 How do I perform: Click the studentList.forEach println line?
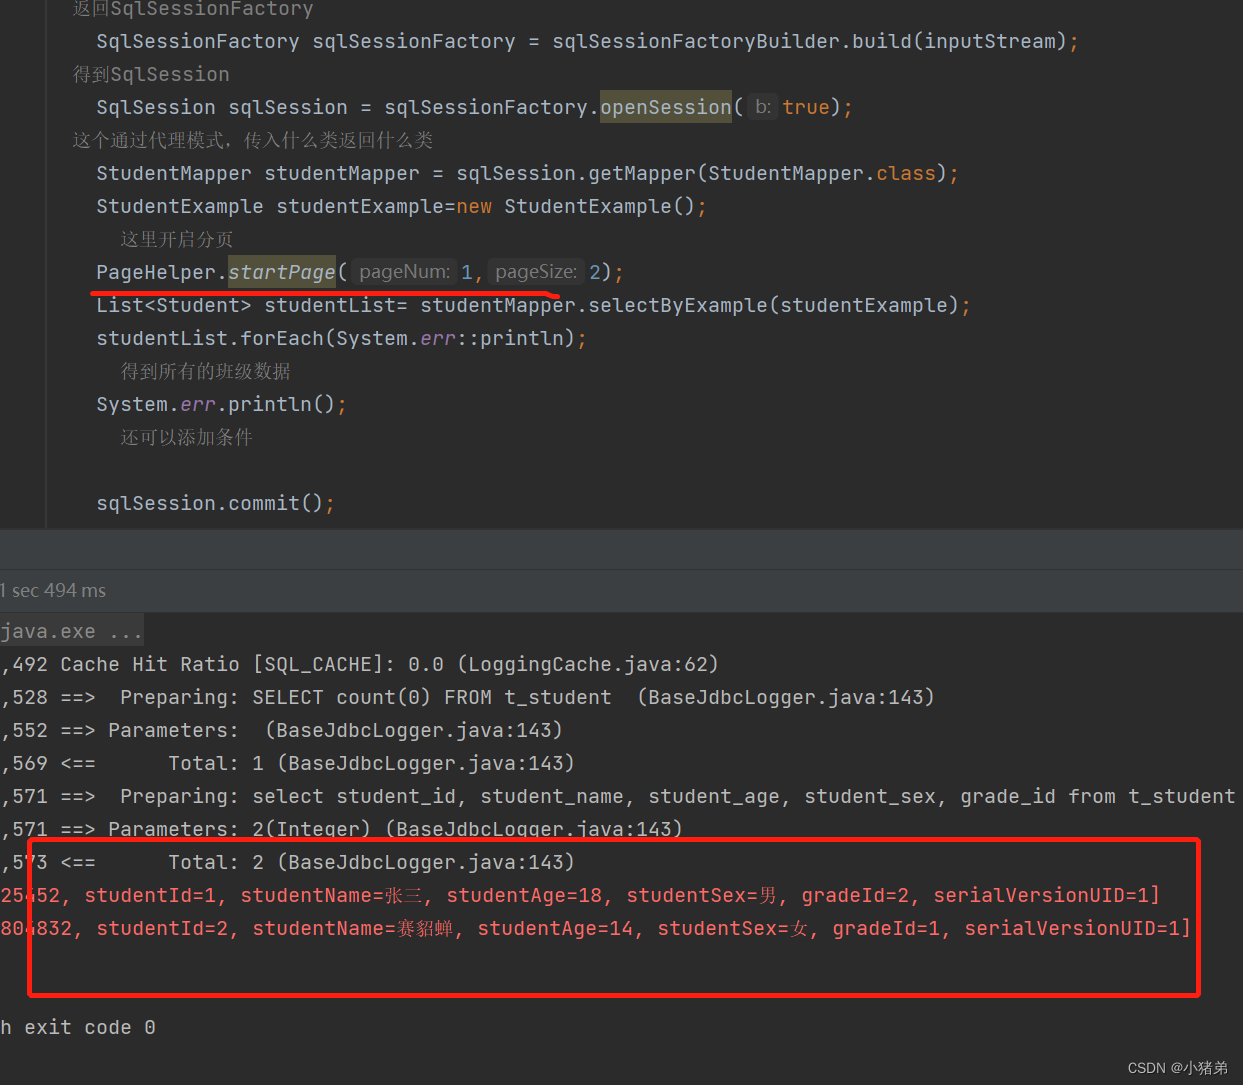click(341, 338)
